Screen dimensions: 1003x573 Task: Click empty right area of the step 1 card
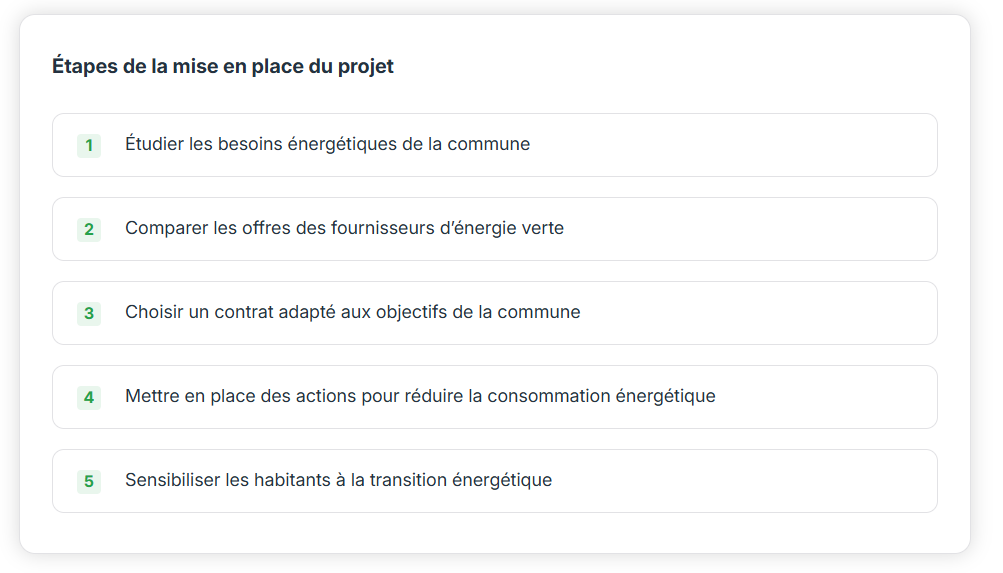780,145
